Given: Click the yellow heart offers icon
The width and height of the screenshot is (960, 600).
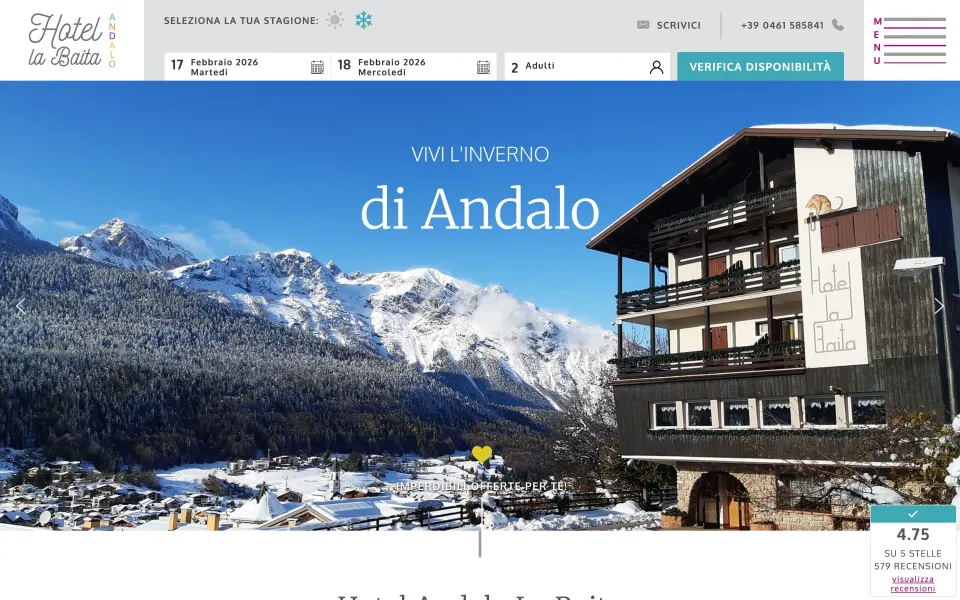Looking at the screenshot, I should (x=482, y=454).
